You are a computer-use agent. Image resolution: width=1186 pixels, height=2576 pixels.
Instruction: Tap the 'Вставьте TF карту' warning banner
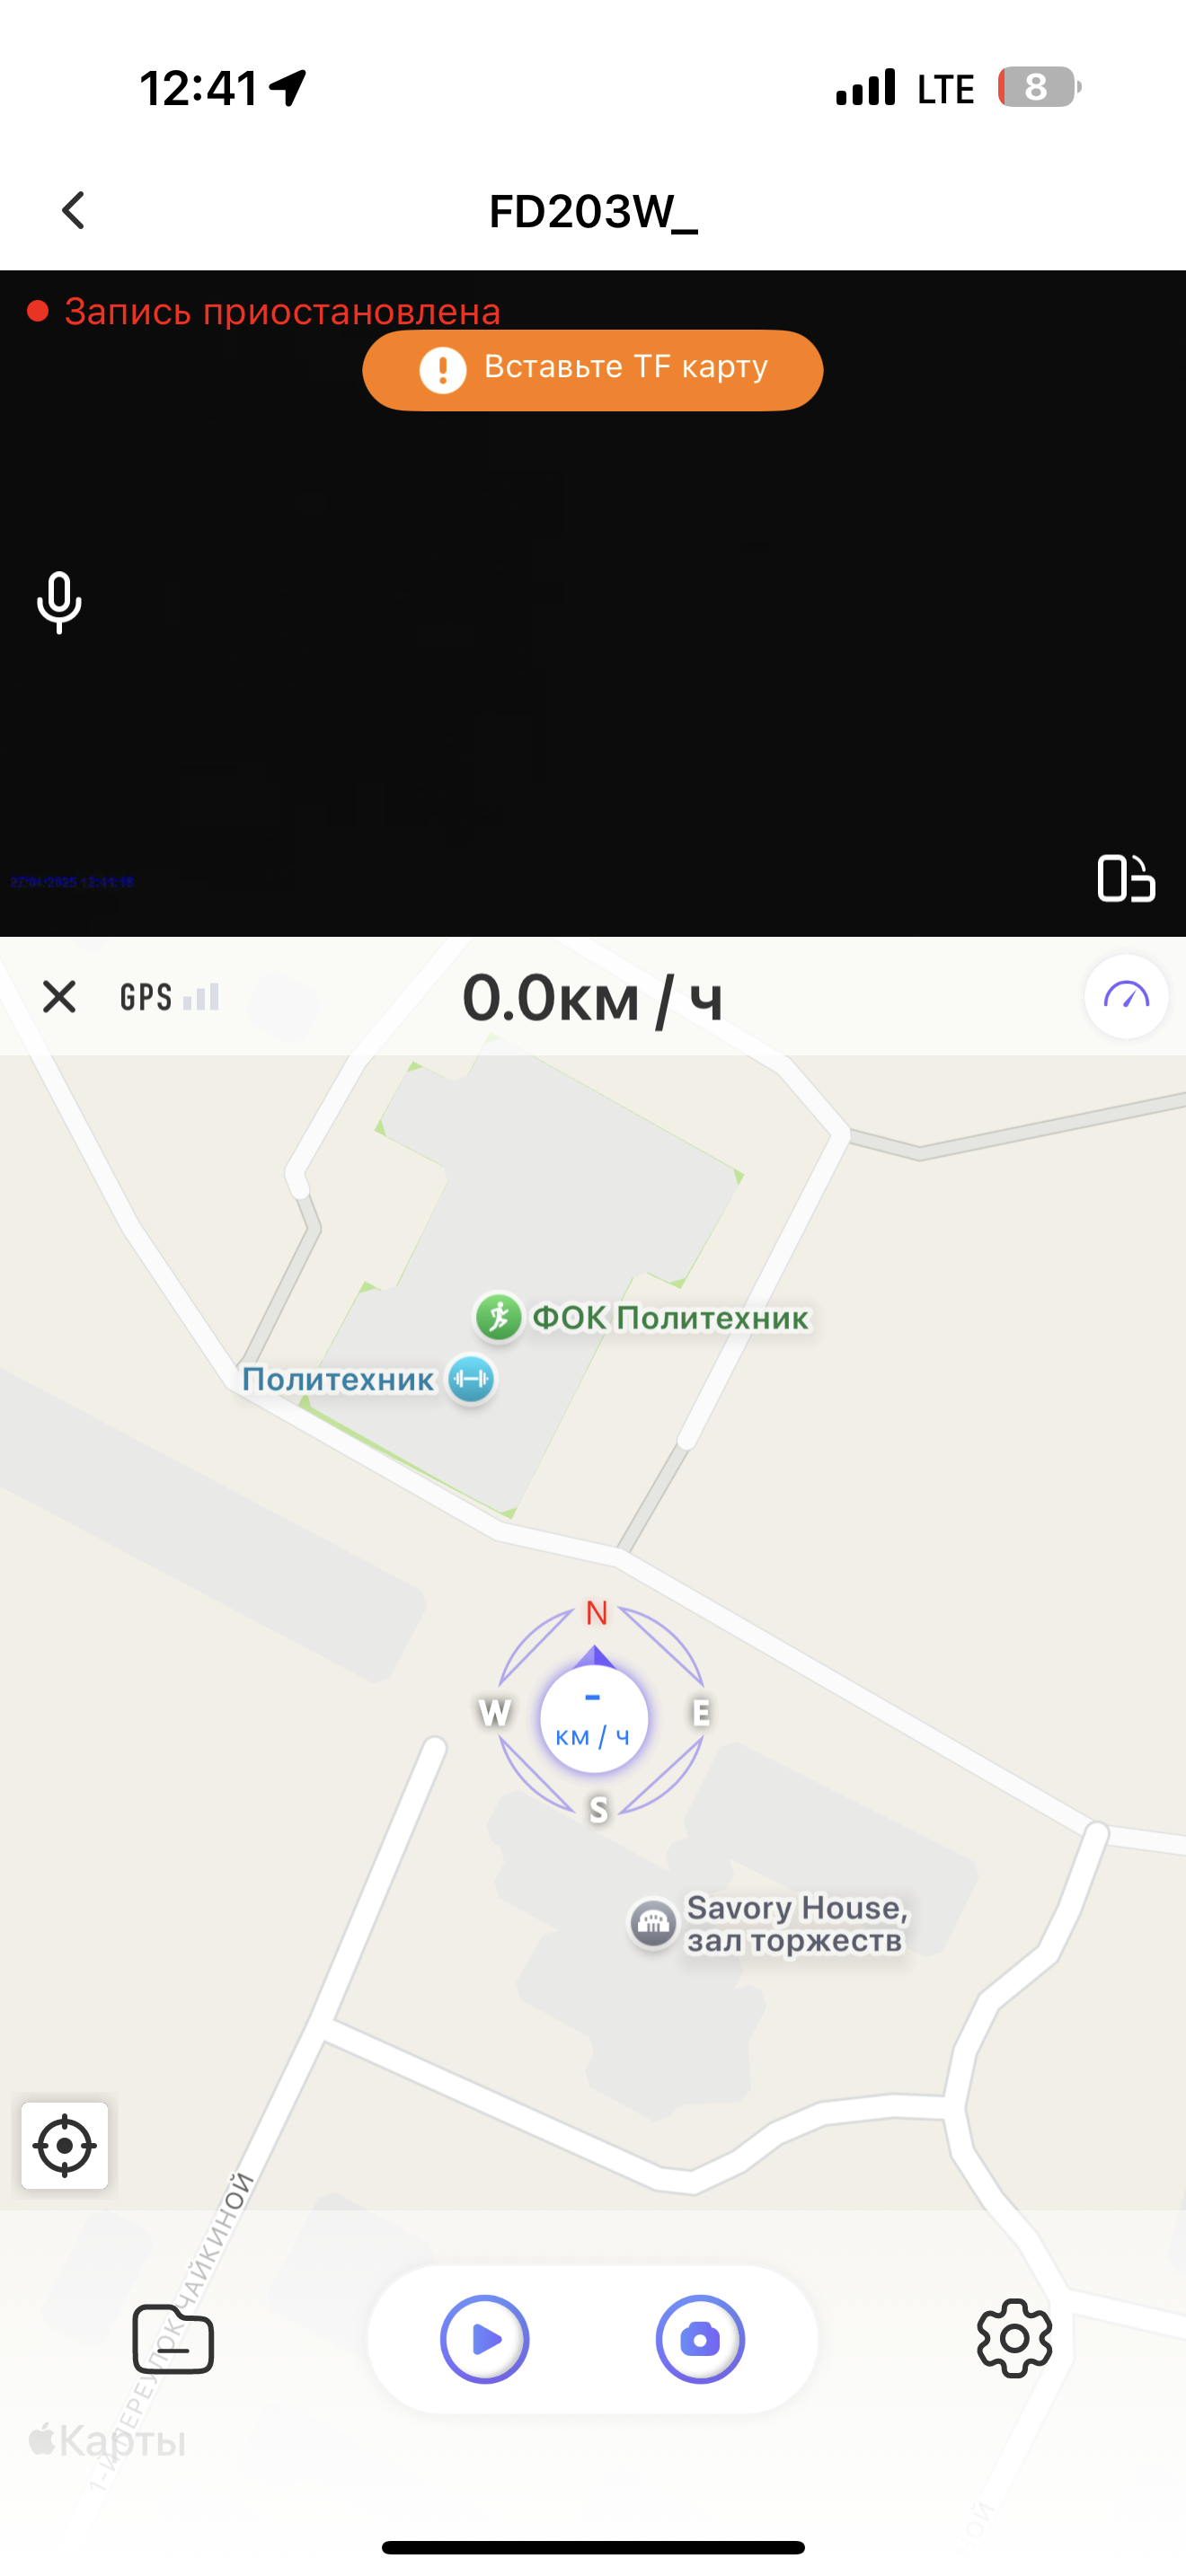593,370
